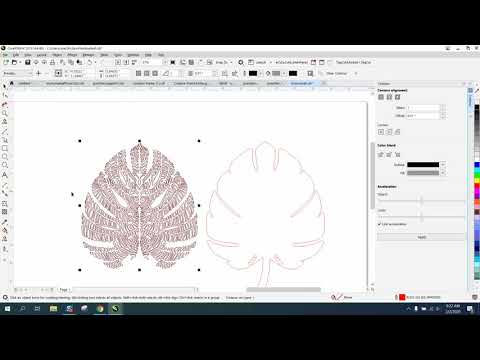Open the outline color dropdown on the property bar
This screenshot has width=480, height=360.
tap(261, 73)
